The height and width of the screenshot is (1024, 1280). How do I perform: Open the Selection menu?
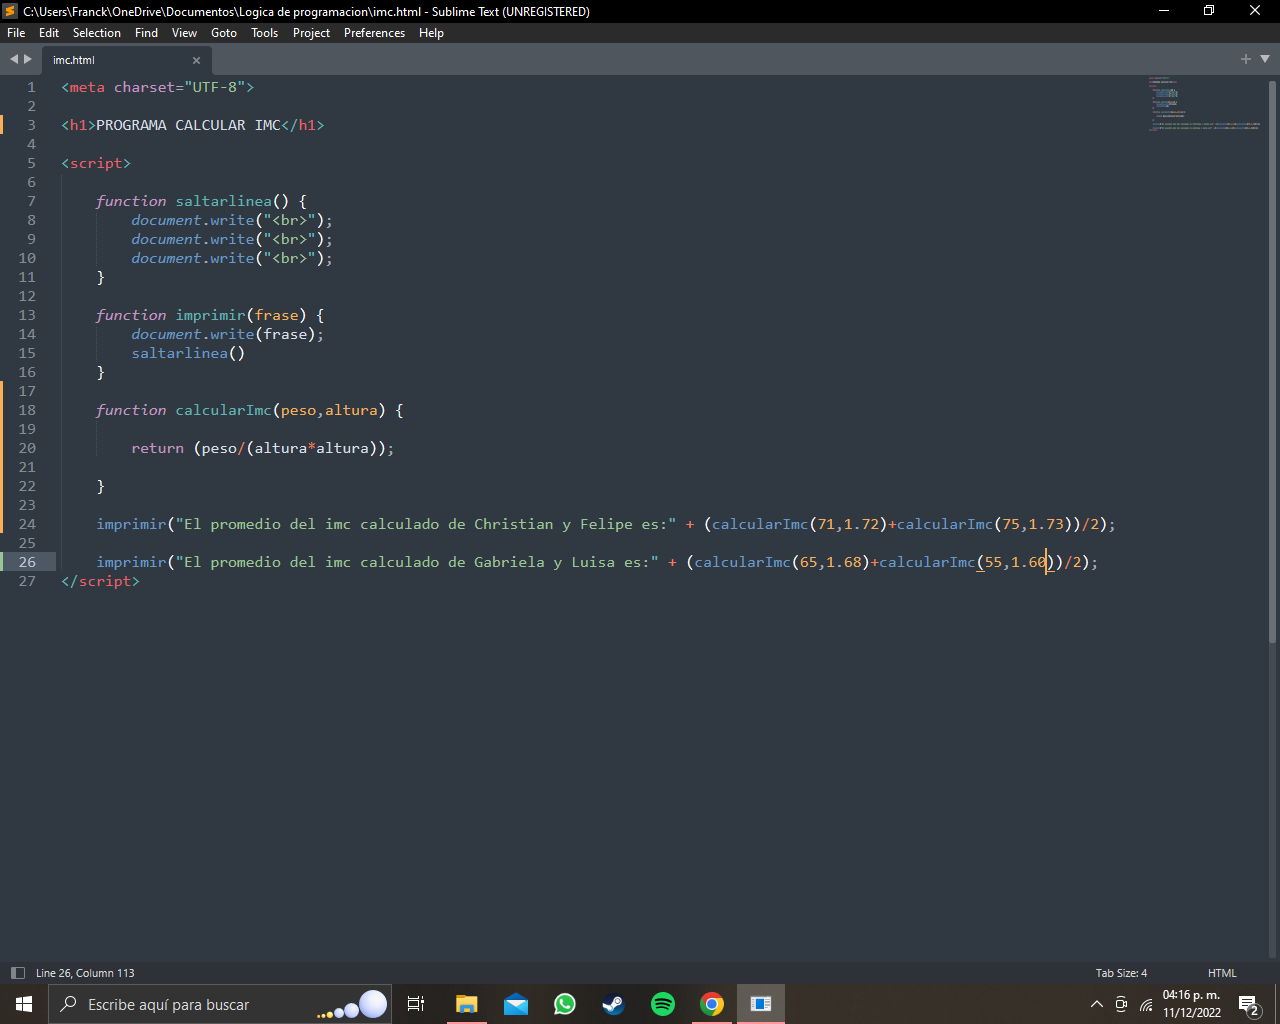tap(97, 33)
